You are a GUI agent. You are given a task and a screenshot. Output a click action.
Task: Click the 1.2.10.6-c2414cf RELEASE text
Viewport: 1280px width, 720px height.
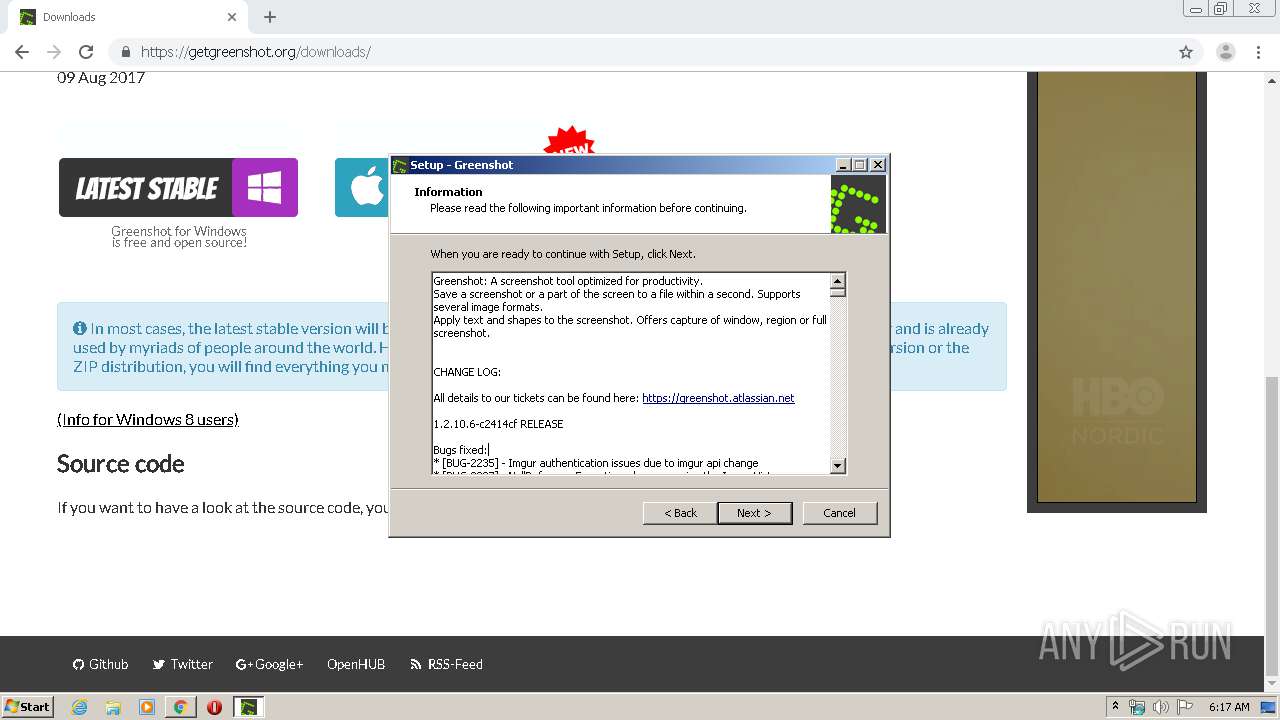pos(498,424)
